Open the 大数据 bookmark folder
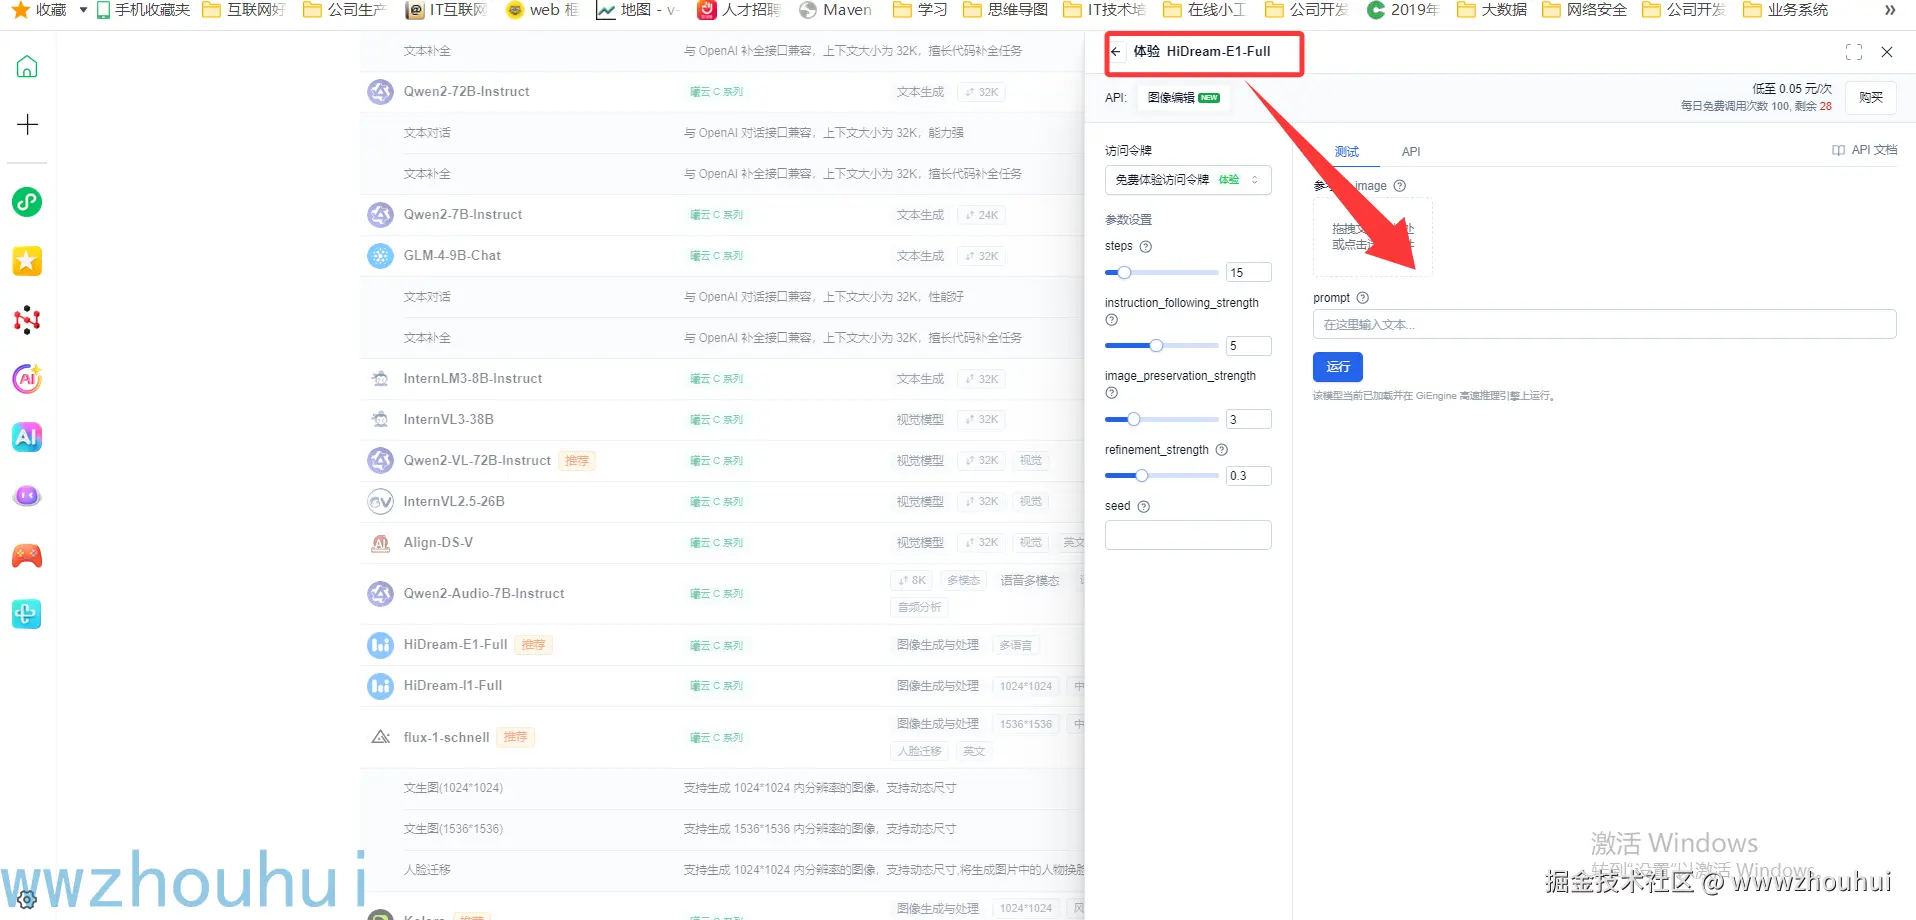This screenshot has height=920, width=1916. [x=1492, y=10]
